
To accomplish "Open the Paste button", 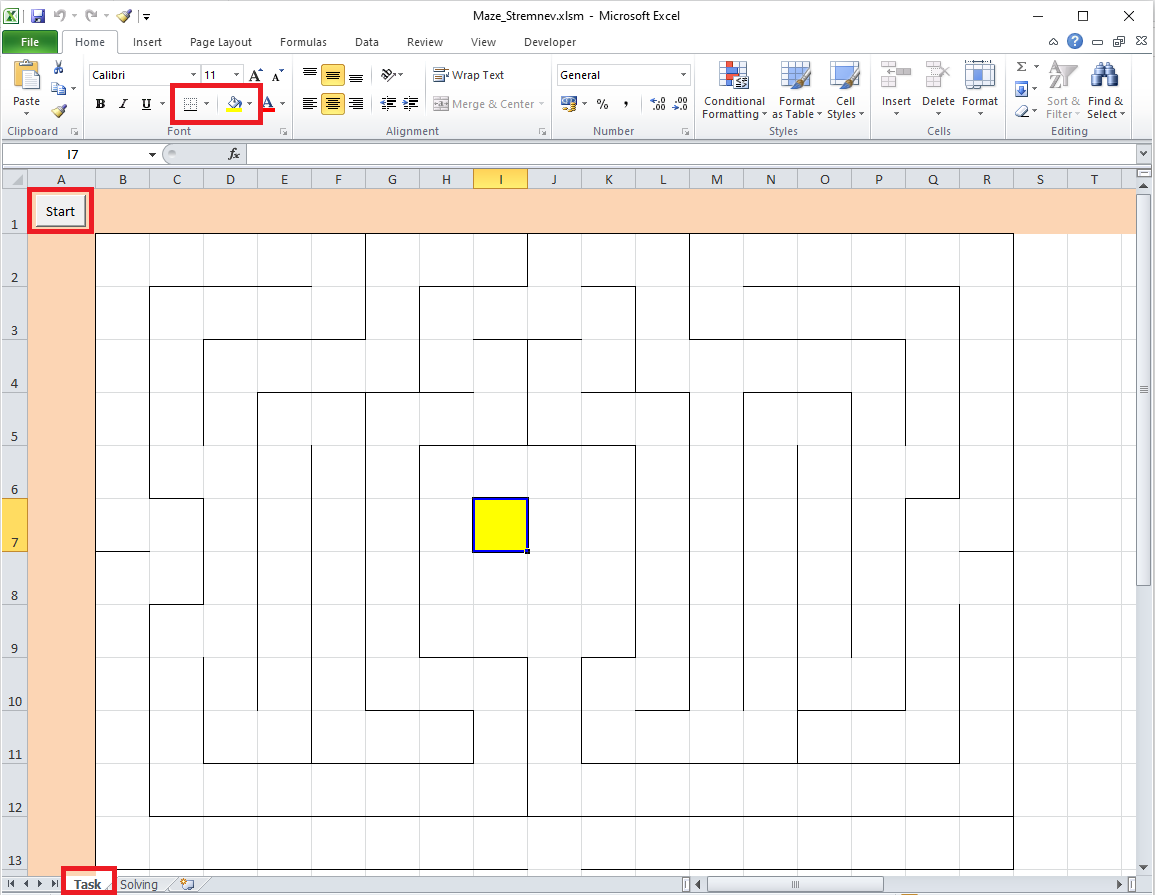I will [x=27, y=86].
